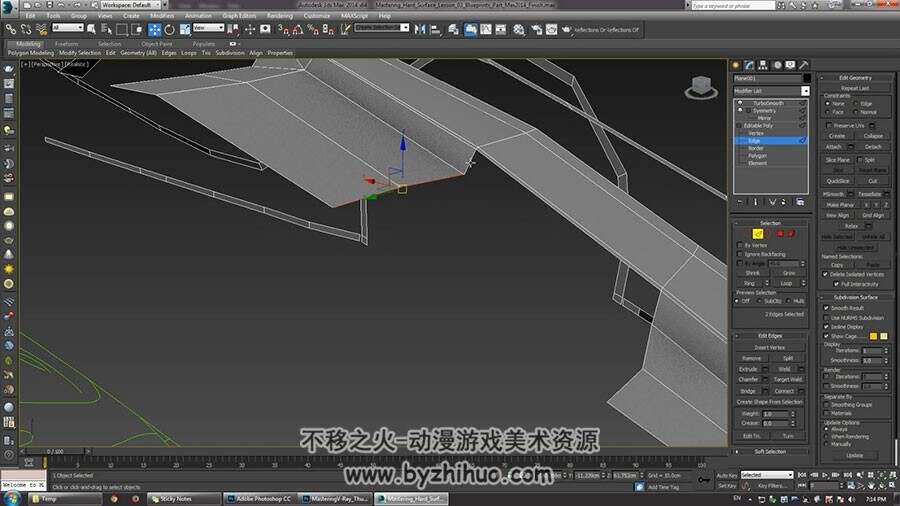
Task: Select Polygon sub-object in modifier stack
Action: 757,155
